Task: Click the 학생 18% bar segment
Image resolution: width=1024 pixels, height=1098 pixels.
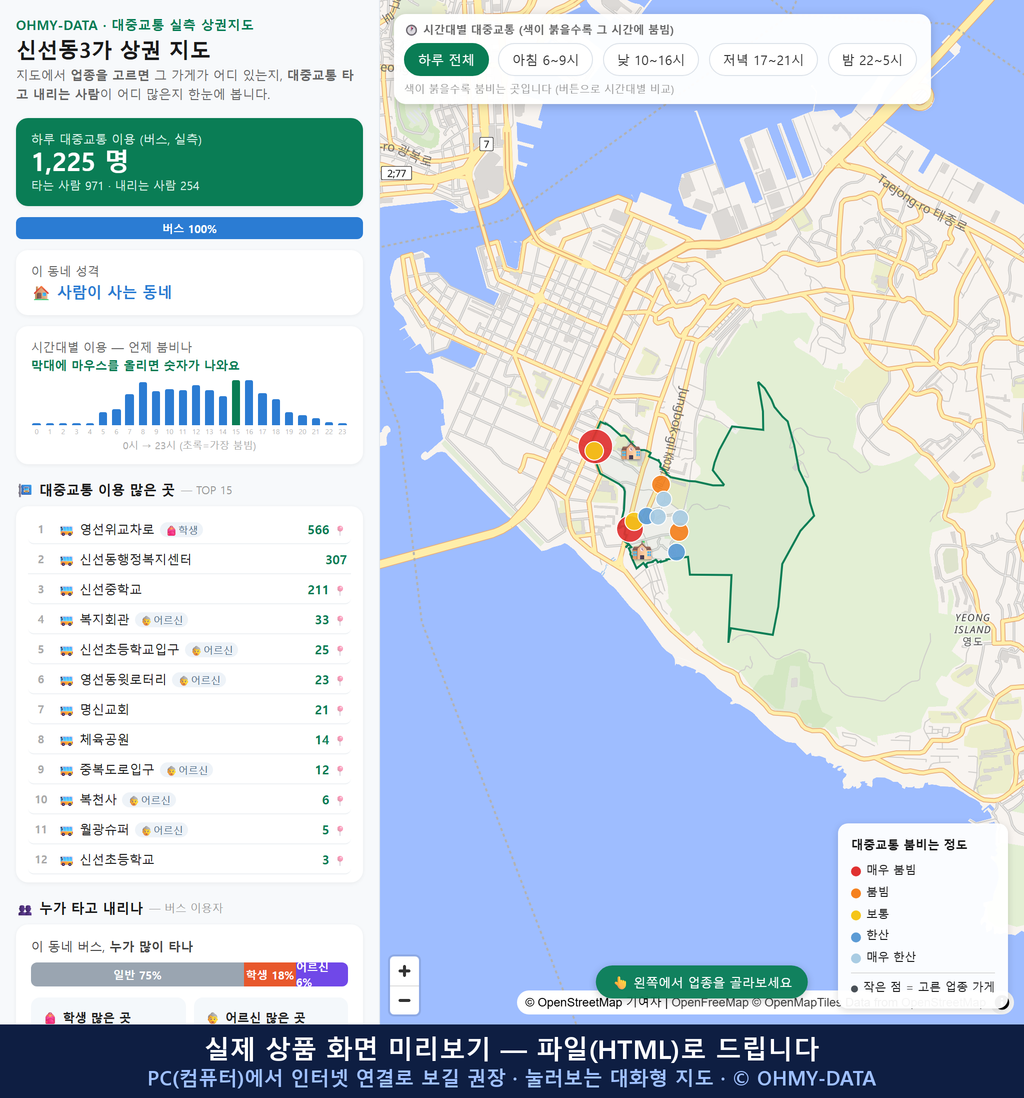Action: [x=270, y=975]
